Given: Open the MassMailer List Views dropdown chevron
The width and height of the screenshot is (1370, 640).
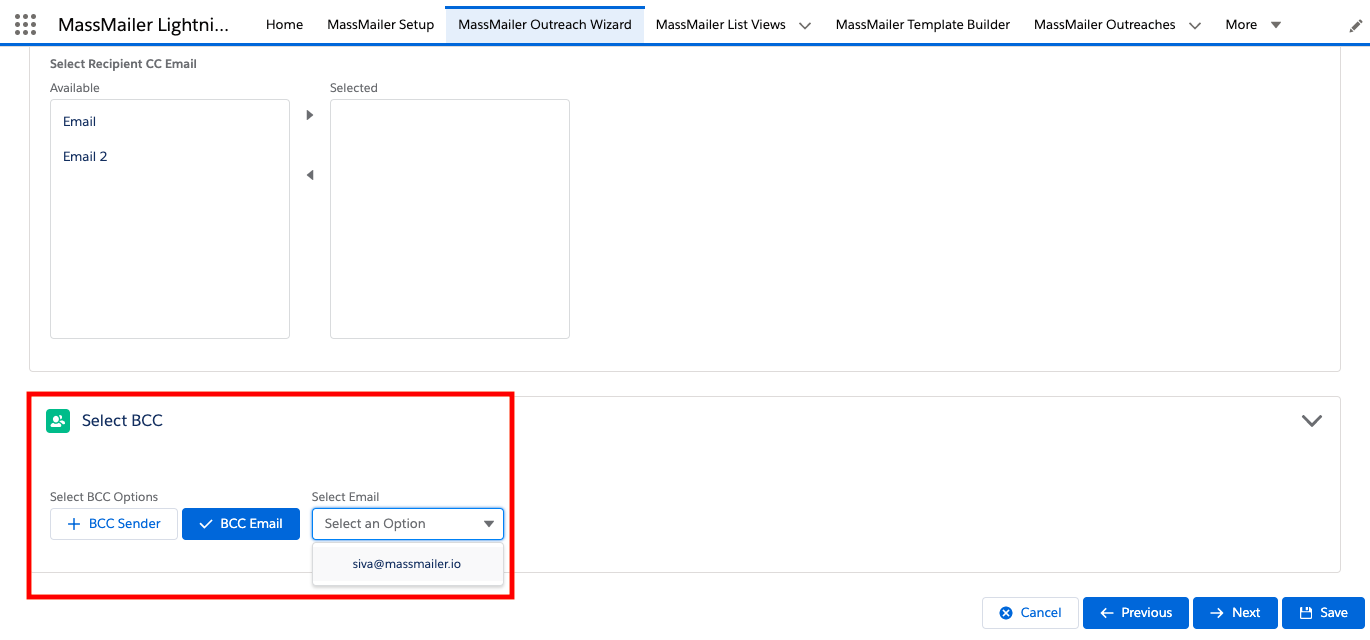Looking at the screenshot, I should (805, 25).
